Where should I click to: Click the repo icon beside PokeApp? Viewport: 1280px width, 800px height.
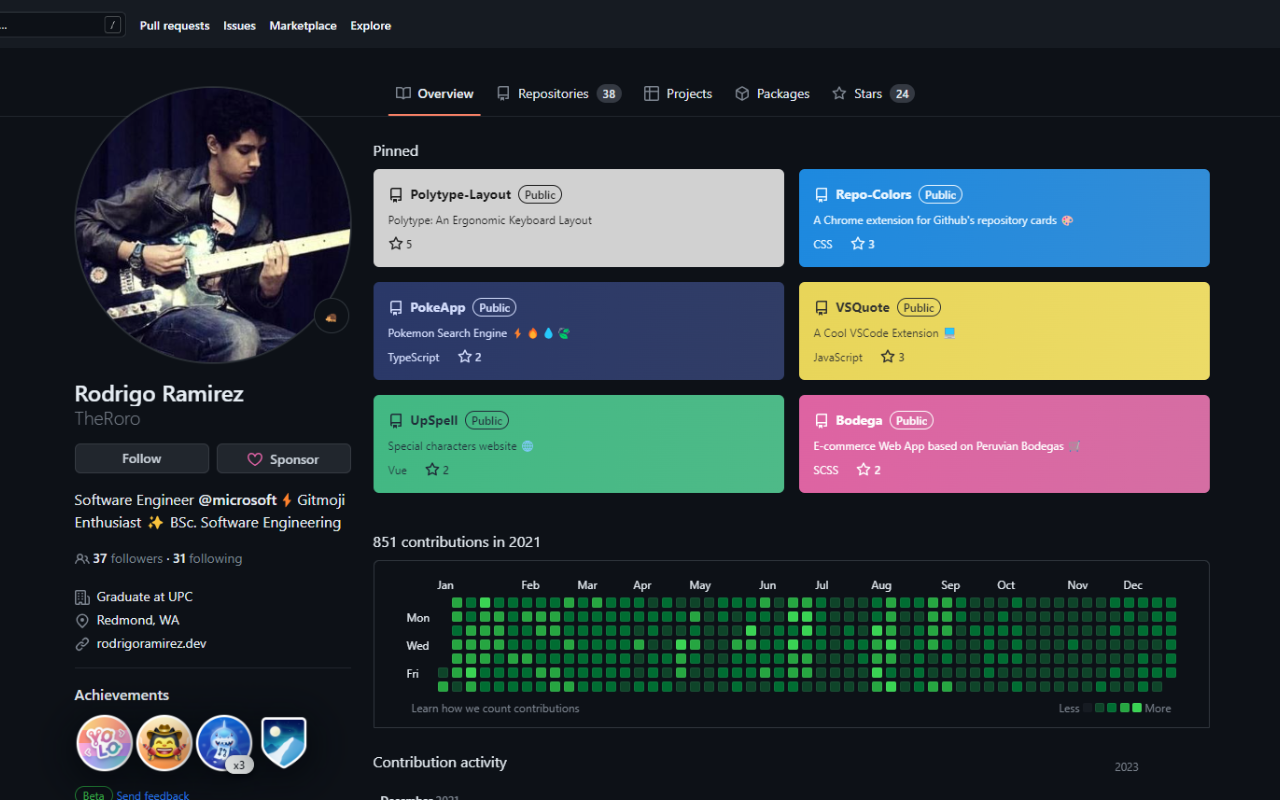pyautogui.click(x=396, y=308)
